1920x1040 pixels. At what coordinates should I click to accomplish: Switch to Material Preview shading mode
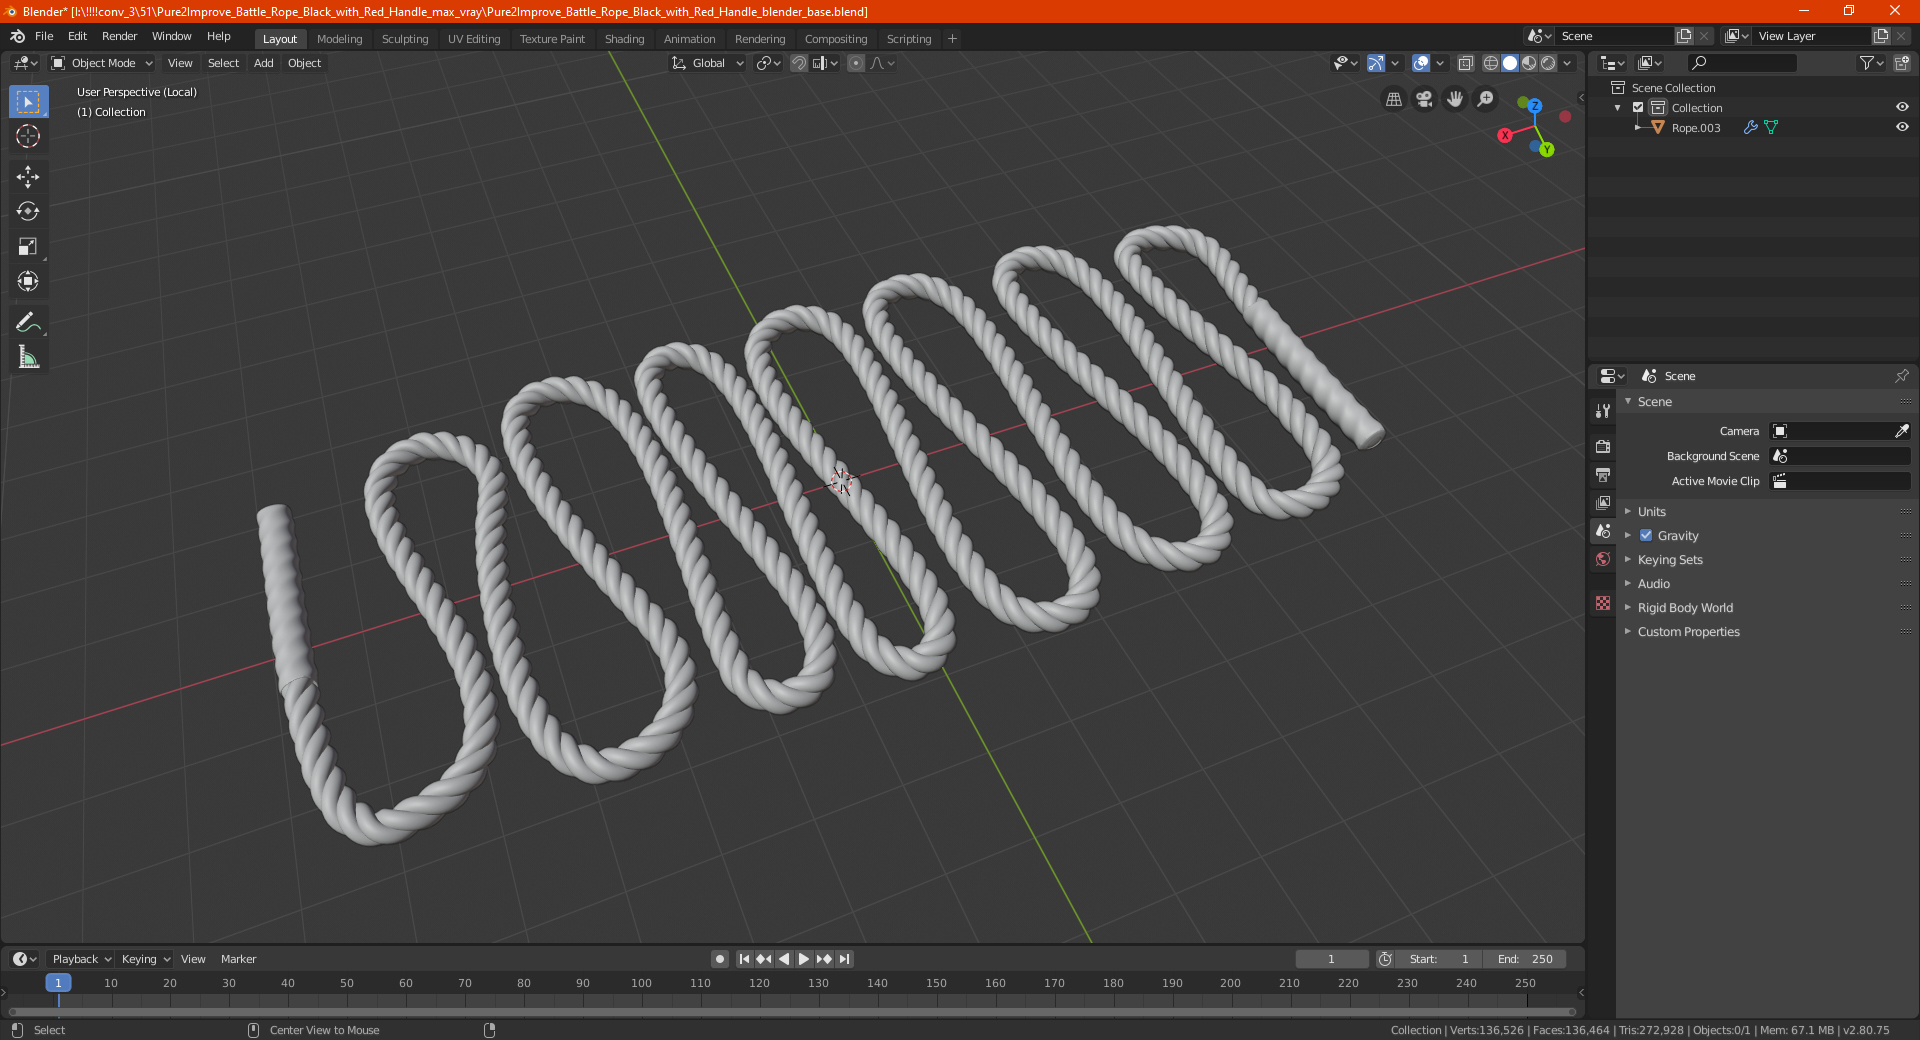pyautogui.click(x=1529, y=63)
